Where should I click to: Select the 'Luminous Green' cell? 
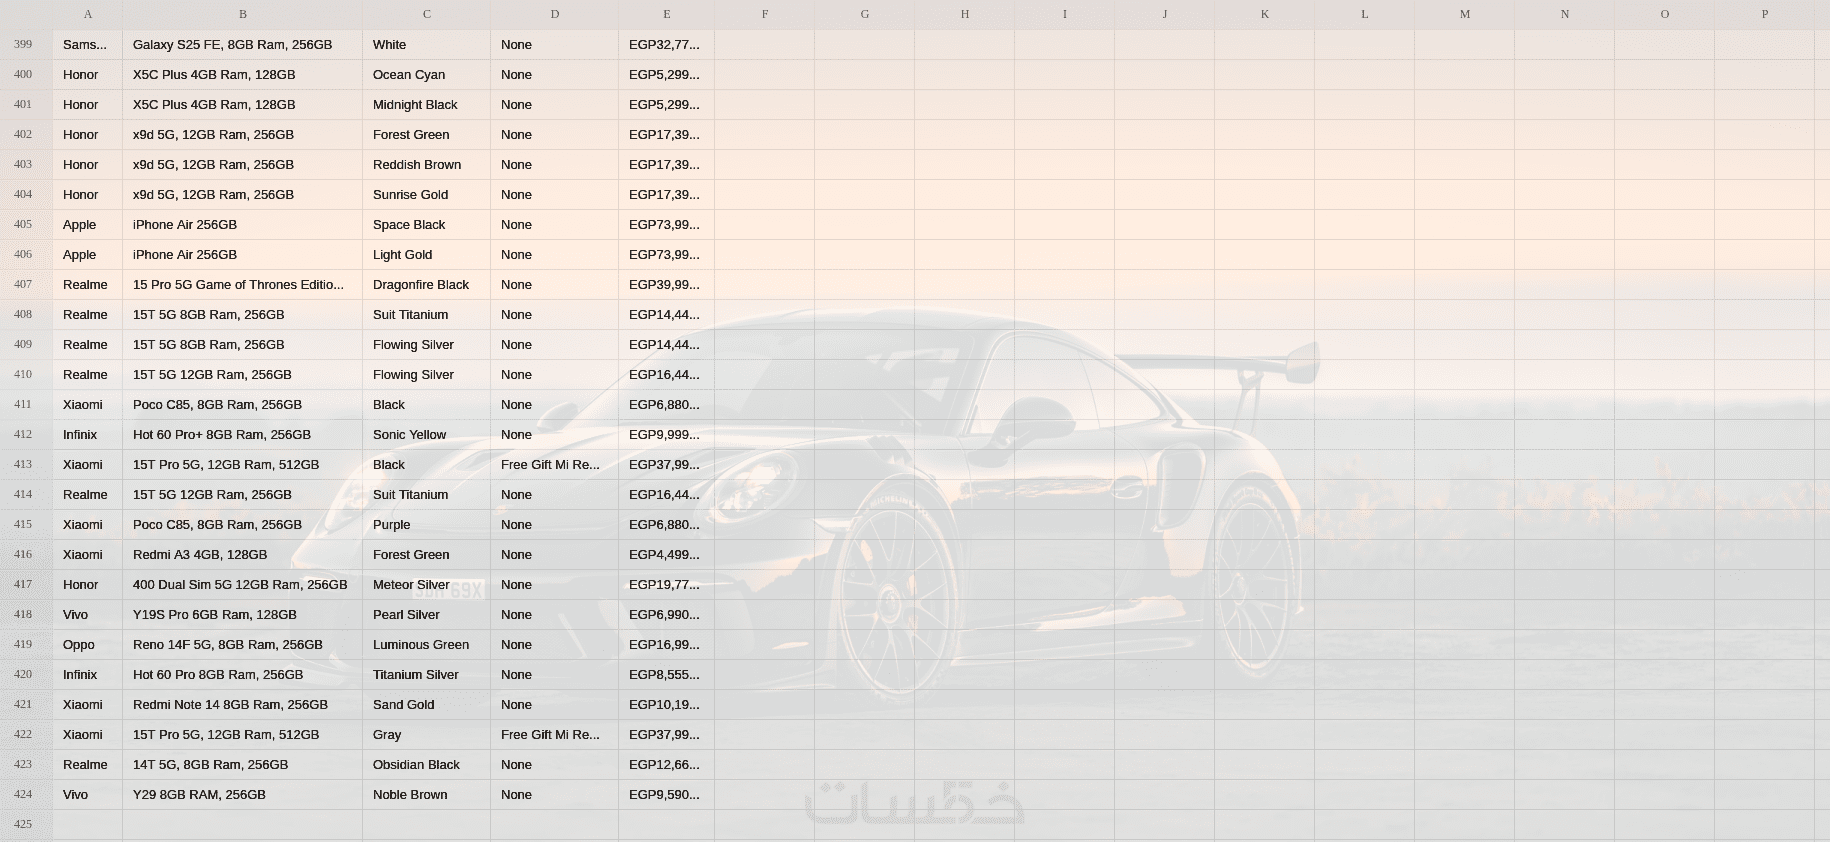427,645
